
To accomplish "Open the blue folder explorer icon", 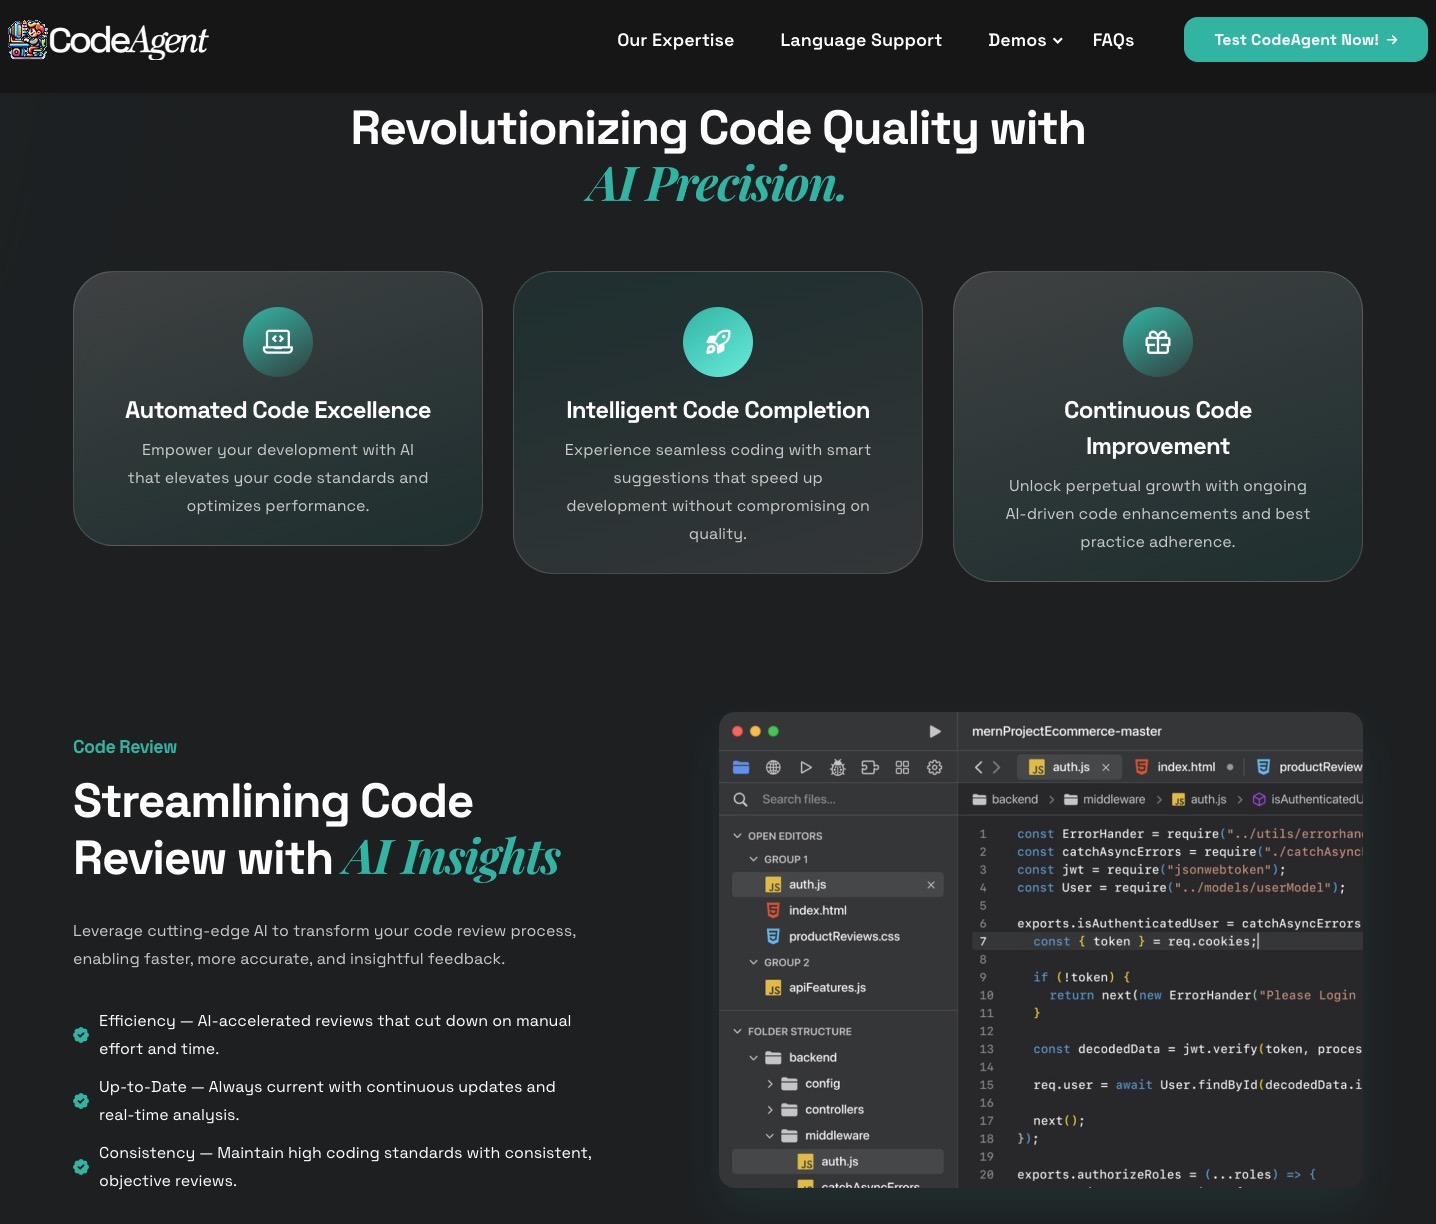I will 741,767.
